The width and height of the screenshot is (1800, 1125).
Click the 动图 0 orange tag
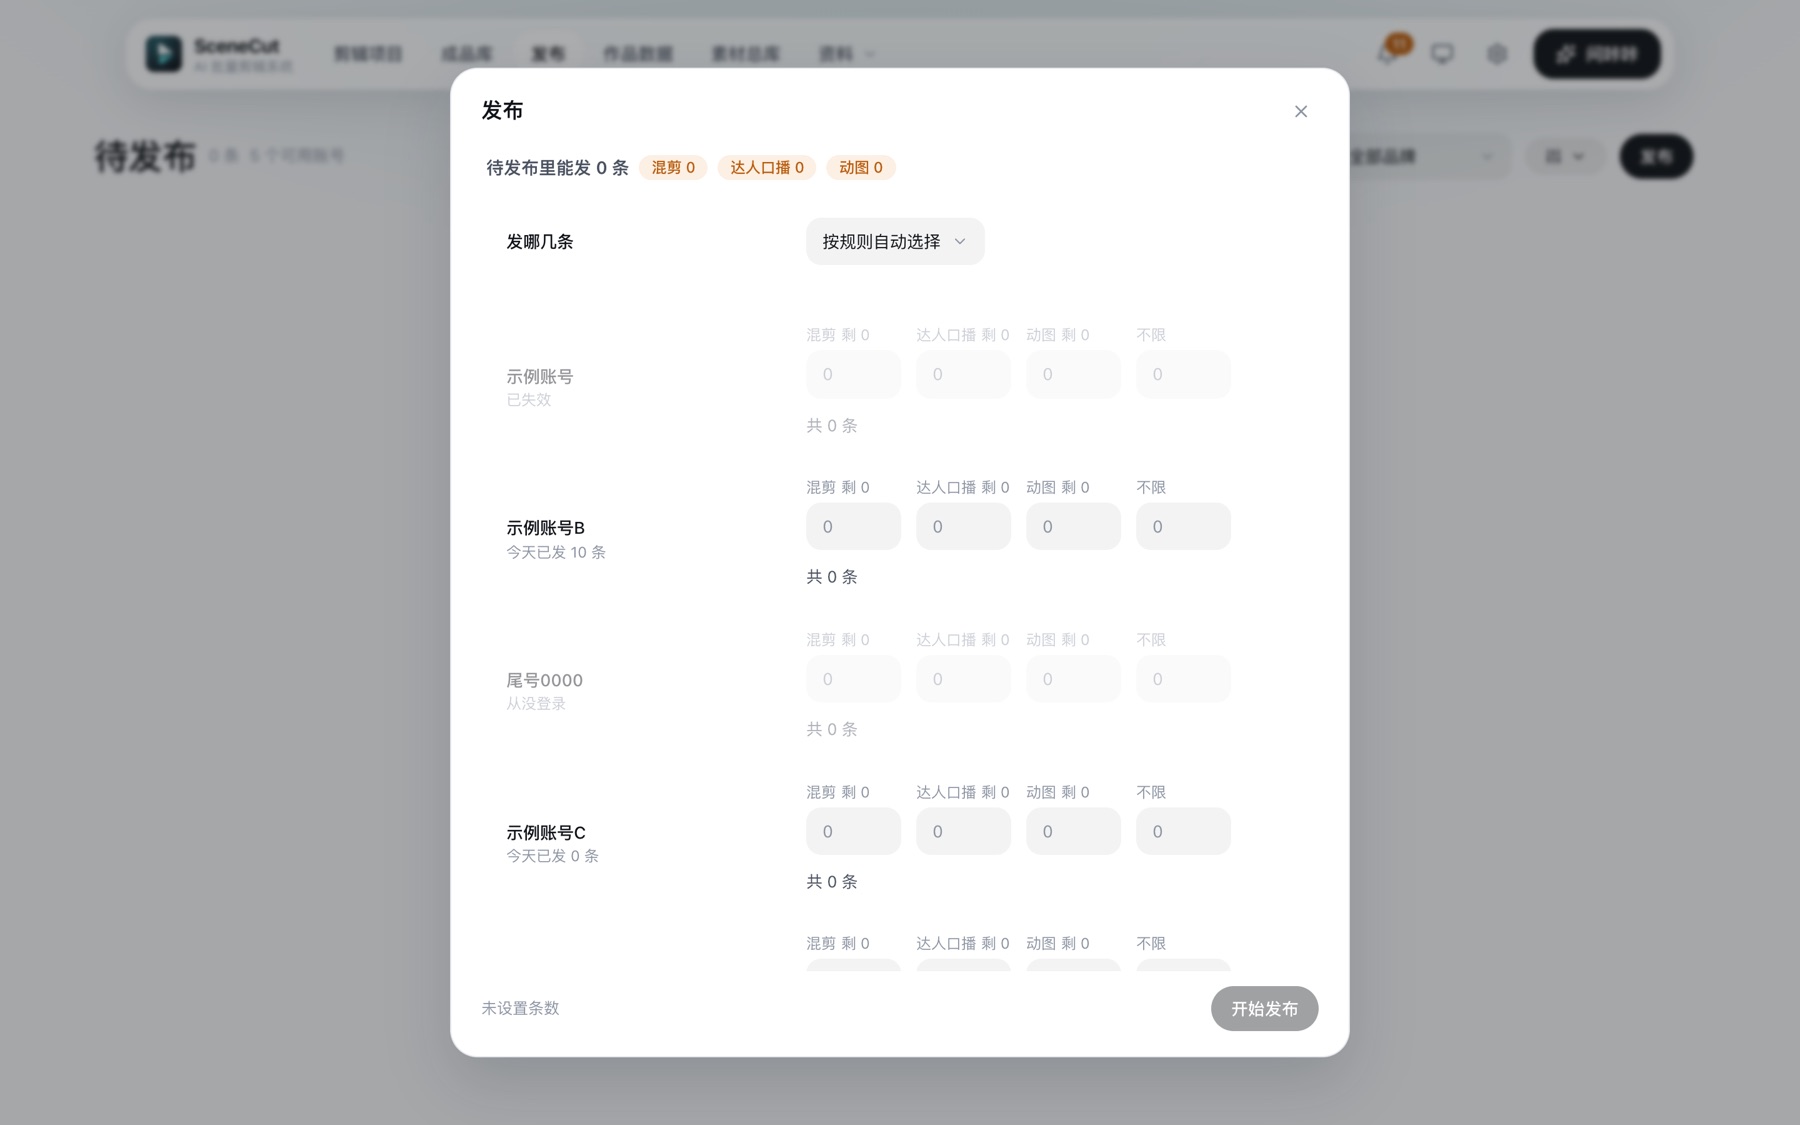click(x=860, y=167)
